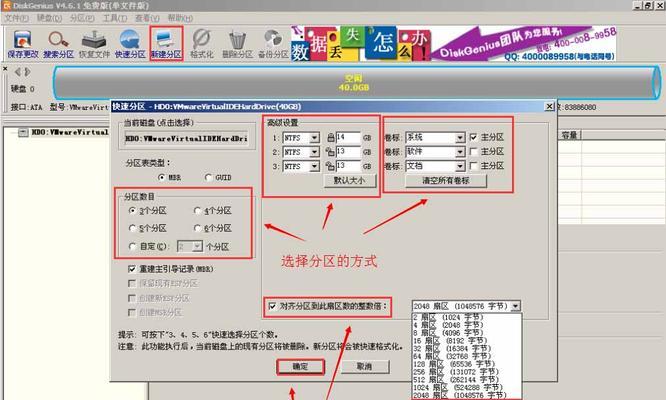Select 64 扇区 (32768 字节) in the list
The width and height of the screenshot is (666, 400).
tap(466, 356)
